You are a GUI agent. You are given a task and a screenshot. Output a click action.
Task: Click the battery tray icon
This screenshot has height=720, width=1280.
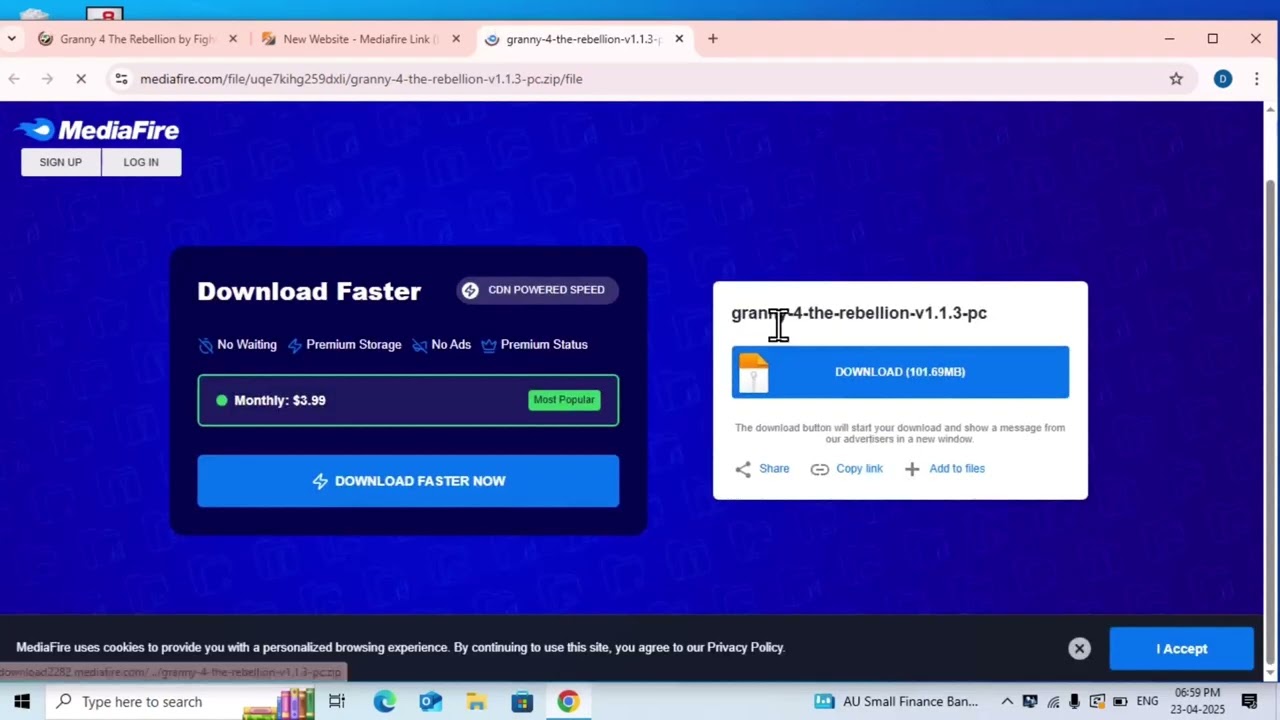pos(1120,701)
